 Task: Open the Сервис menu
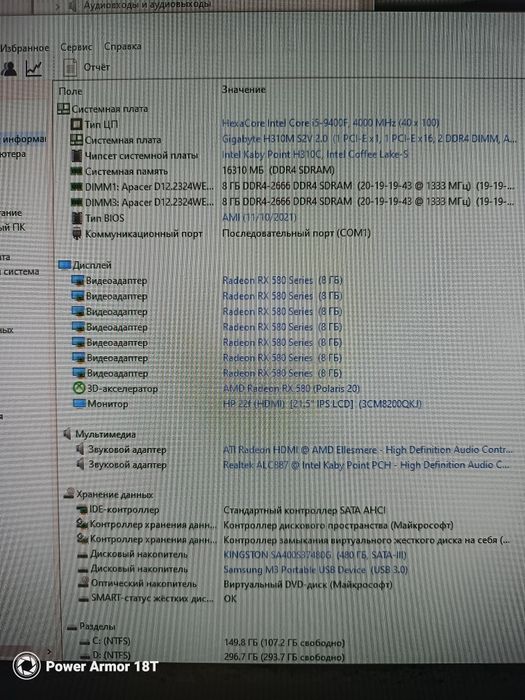click(76, 46)
